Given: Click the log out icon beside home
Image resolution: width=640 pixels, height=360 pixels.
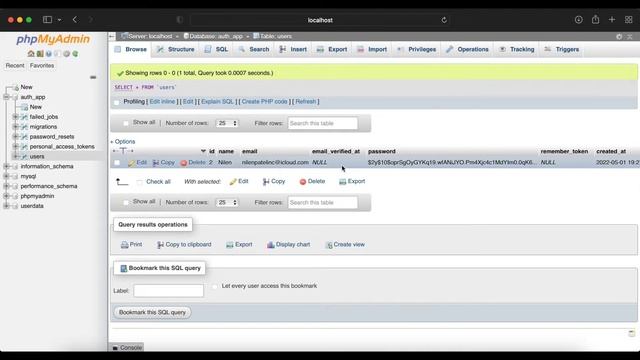Looking at the screenshot, I should (x=40, y=53).
